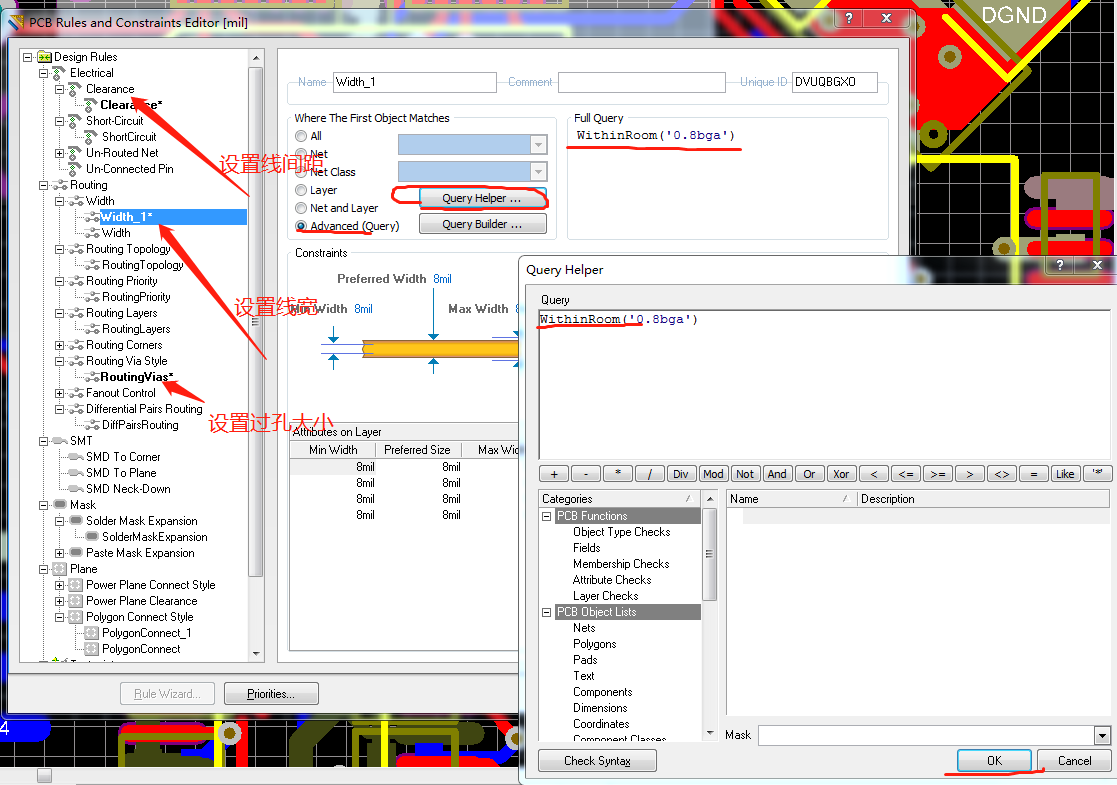Click Check Syntax button

(597, 761)
